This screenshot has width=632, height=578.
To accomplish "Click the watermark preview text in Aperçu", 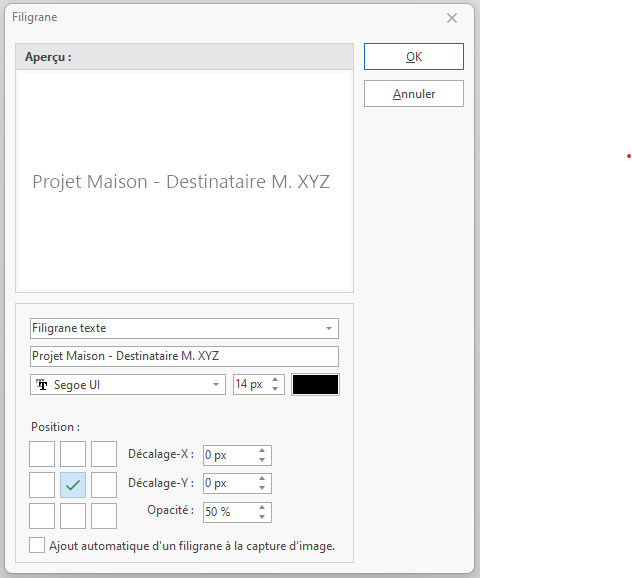I will pos(181,182).
